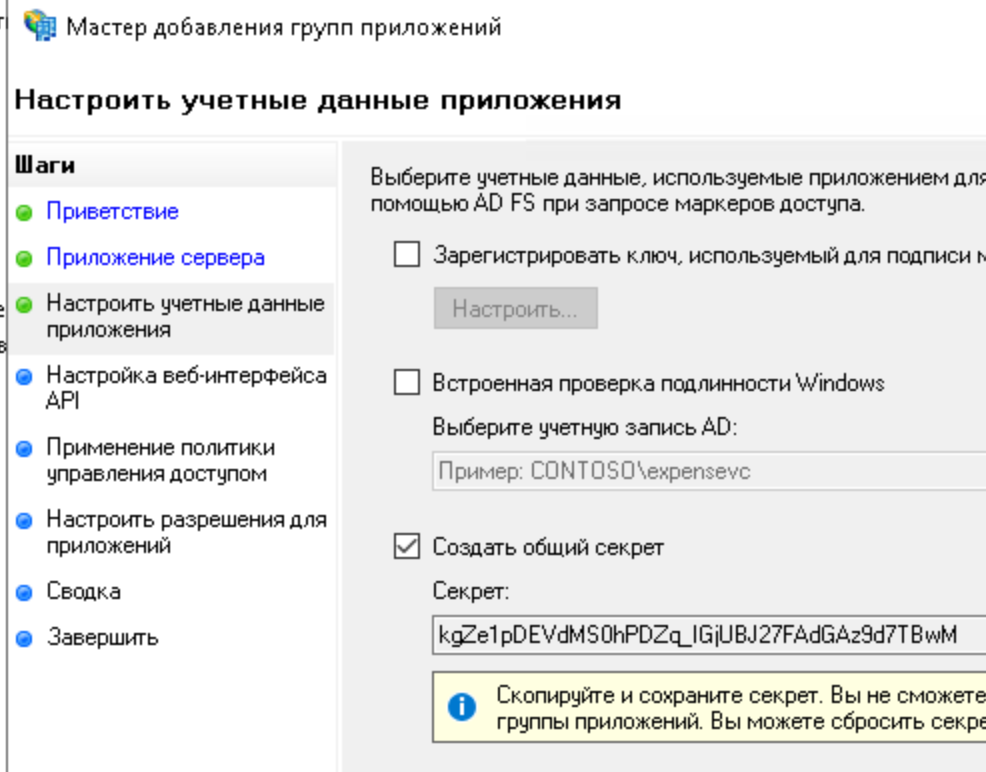The width and height of the screenshot is (986, 772).
Task: Click green bullet beside Приветствие step
Action: pyautogui.click(x=25, y=213)
